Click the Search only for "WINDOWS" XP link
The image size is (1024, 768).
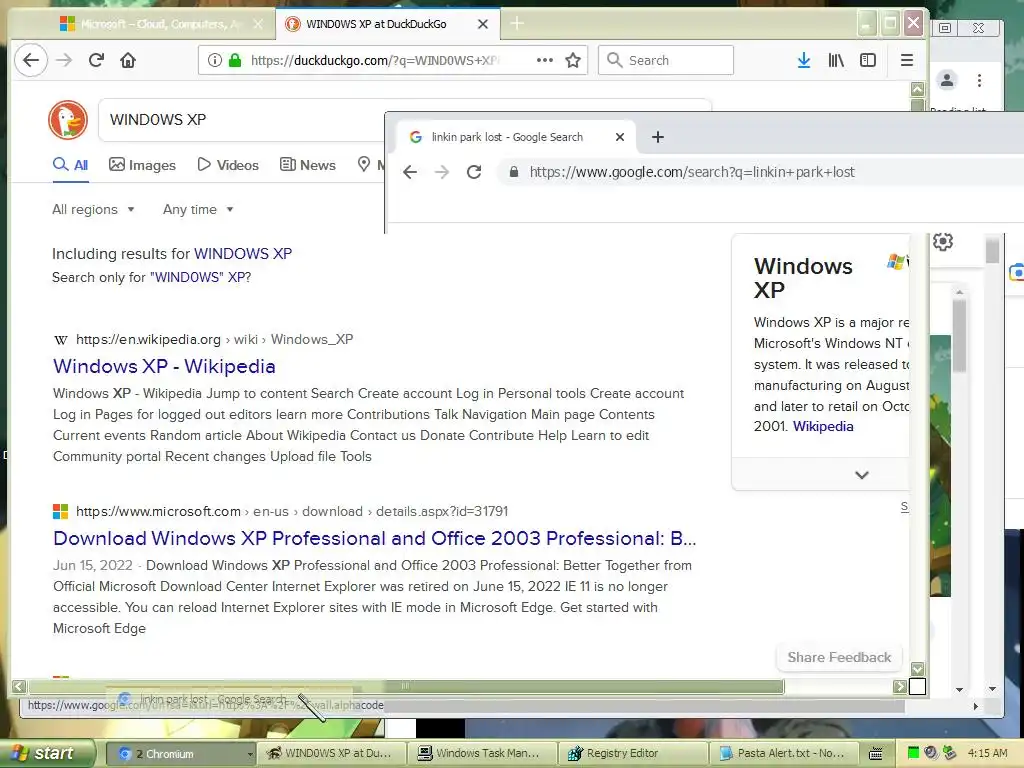(200, 277)
